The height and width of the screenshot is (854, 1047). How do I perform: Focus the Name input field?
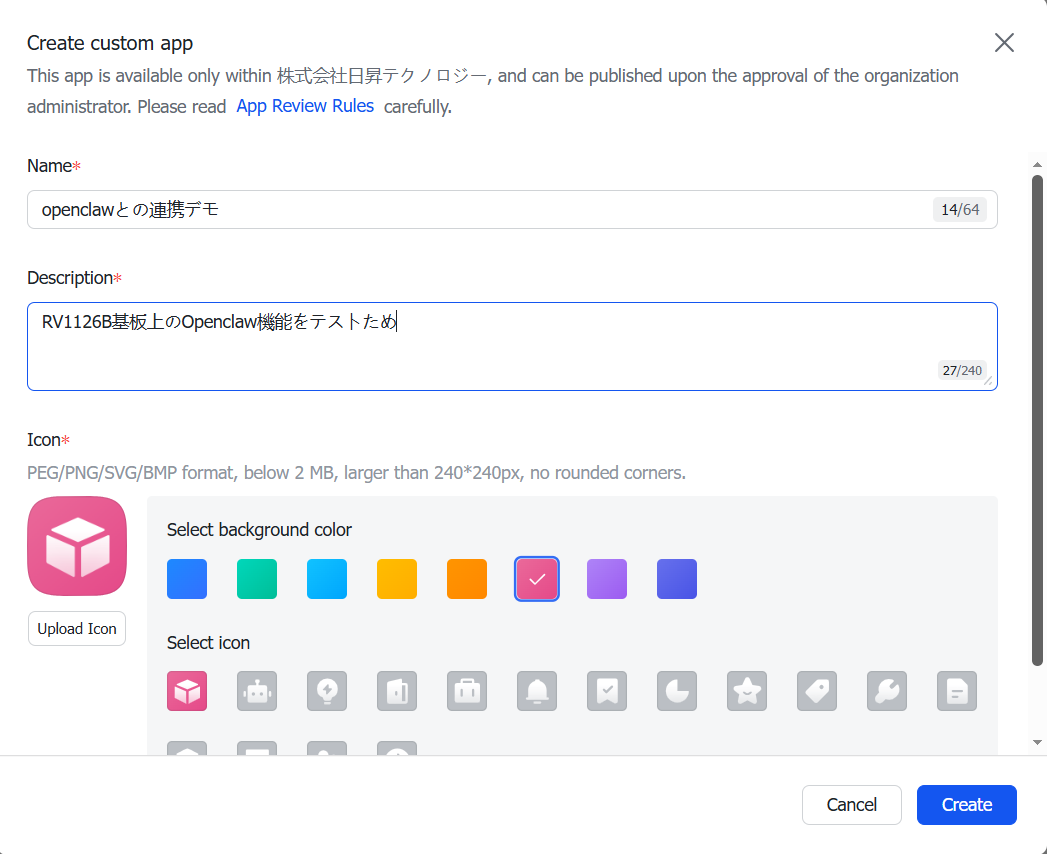tap(512, 210)
